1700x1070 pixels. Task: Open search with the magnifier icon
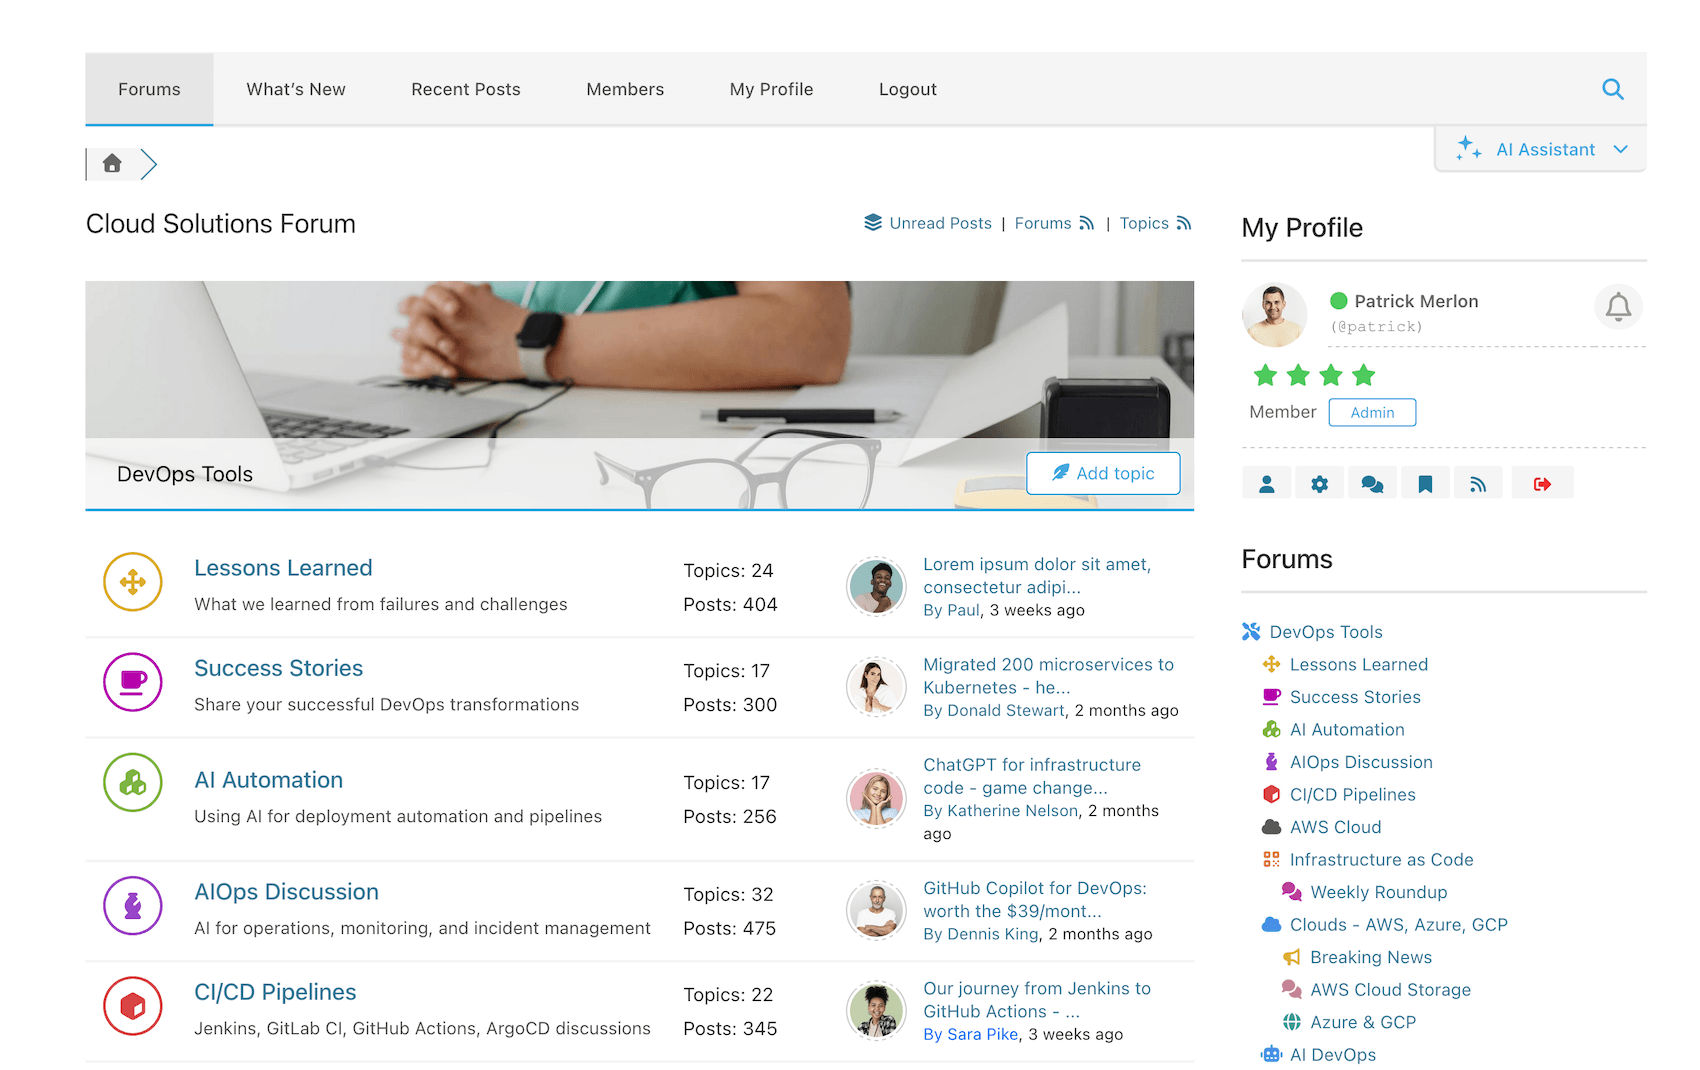tap(1613, 89)
